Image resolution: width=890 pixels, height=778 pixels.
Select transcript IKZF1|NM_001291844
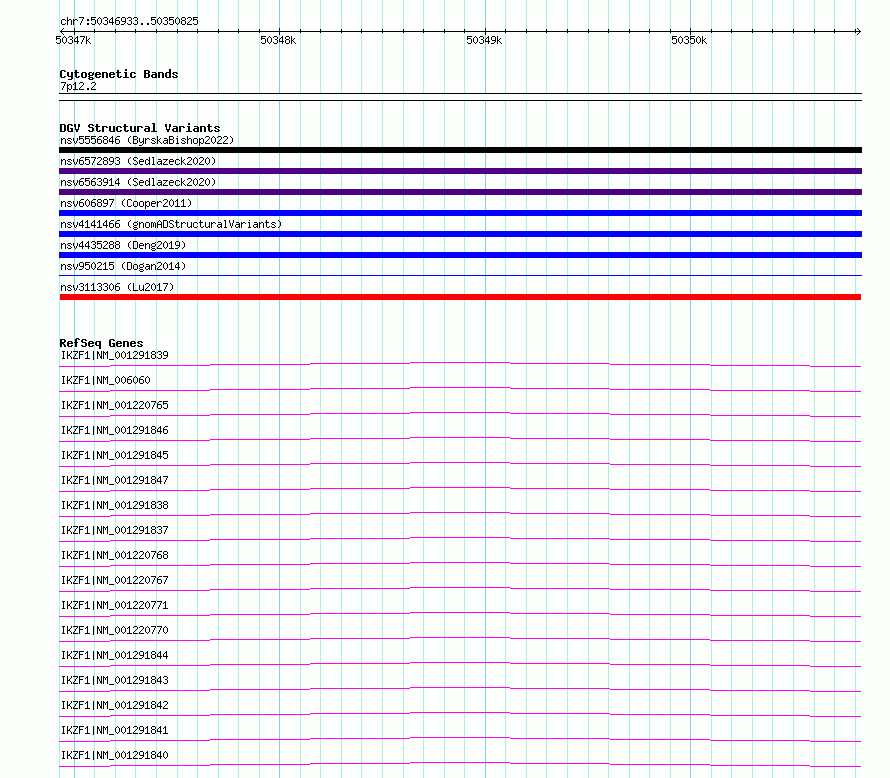[x=115, y=655]
